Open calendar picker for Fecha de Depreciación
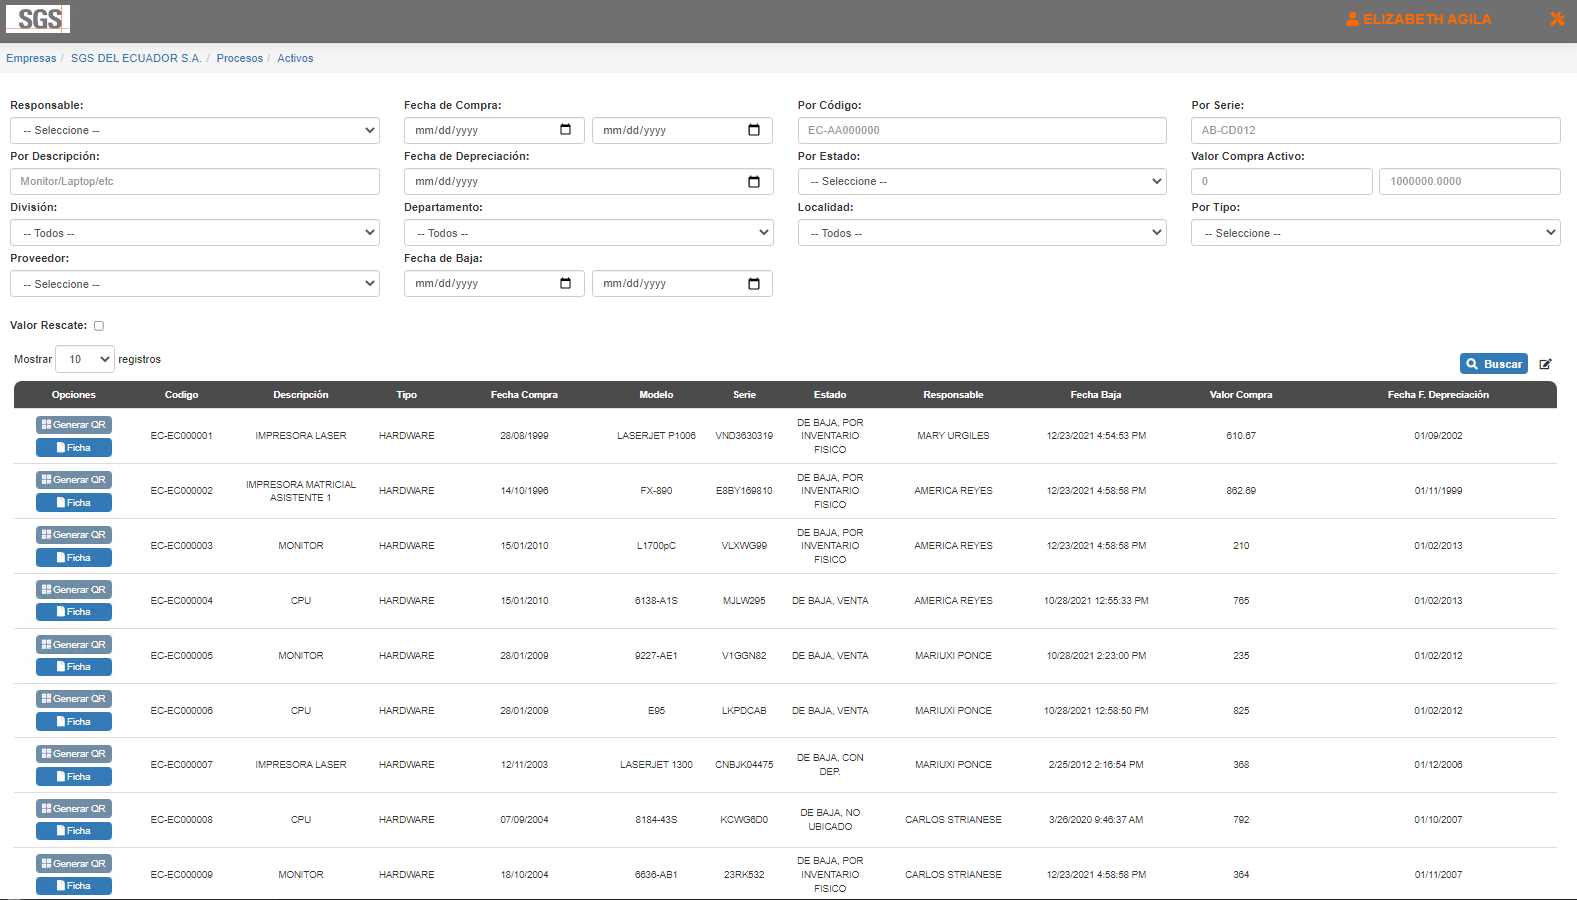 tap(753, 182)
